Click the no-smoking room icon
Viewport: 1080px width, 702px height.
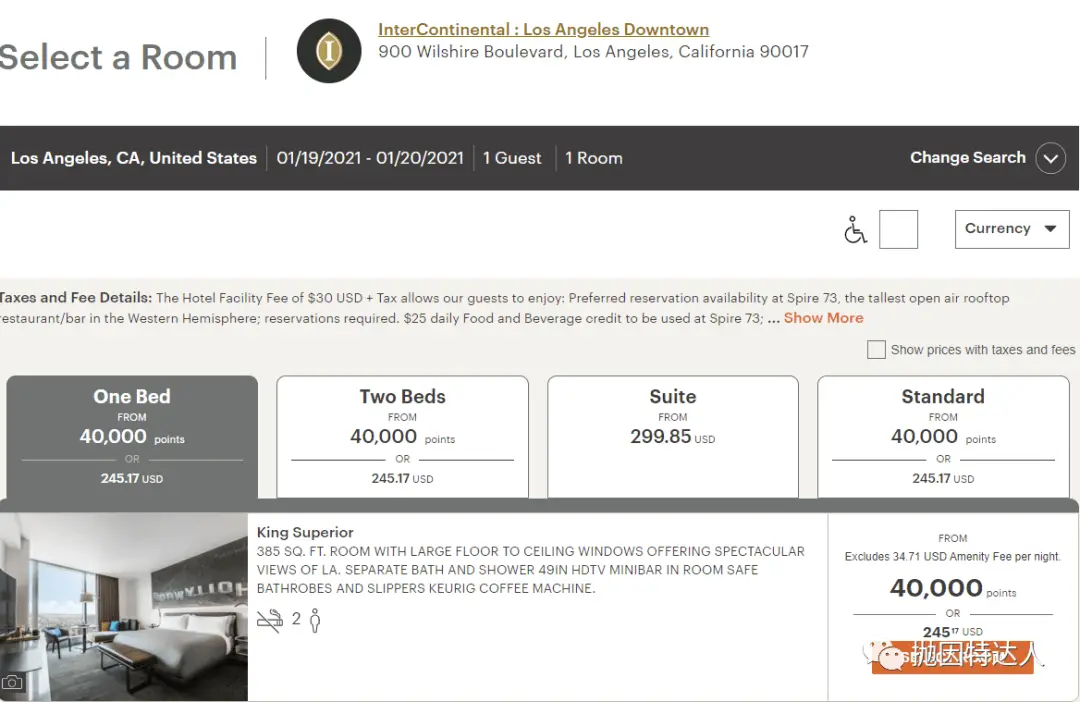coord(269,620)
